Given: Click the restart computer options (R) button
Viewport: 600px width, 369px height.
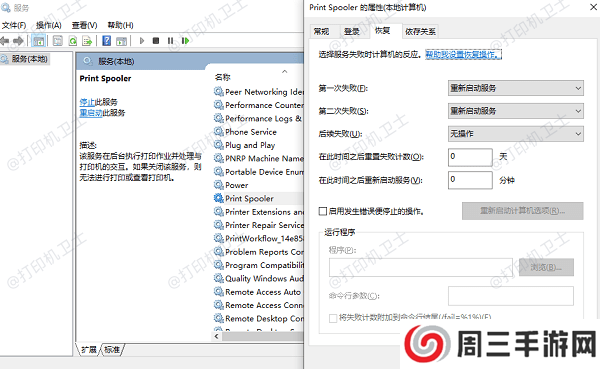Looking at the screenshot, I should tap(522, 211).
